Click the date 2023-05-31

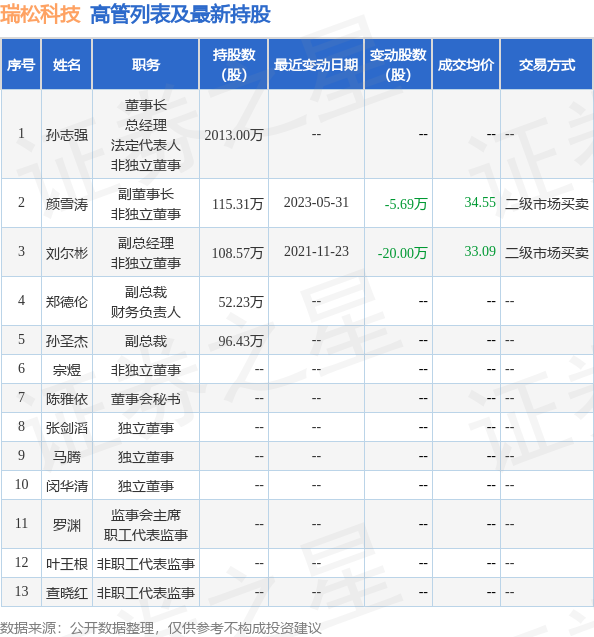[316, 202]
